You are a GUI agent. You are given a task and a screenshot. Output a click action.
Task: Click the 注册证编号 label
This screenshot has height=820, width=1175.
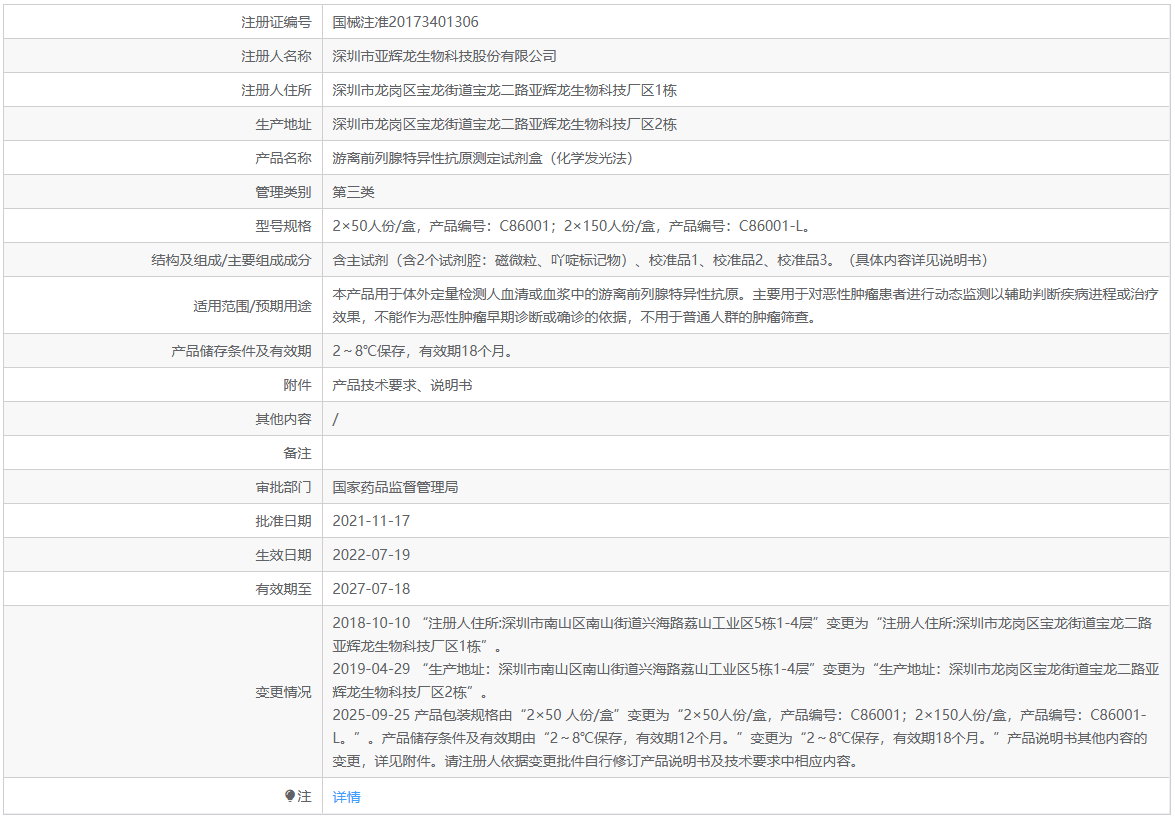(276, 22)
